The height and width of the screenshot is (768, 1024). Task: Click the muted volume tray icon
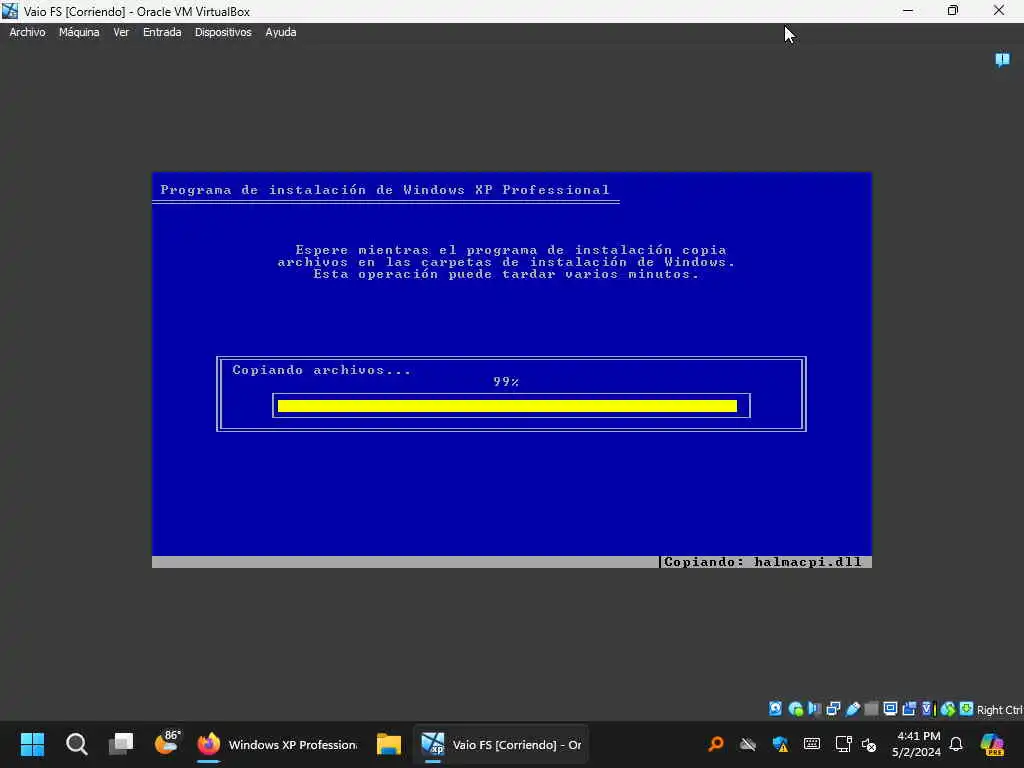[869, 744]
